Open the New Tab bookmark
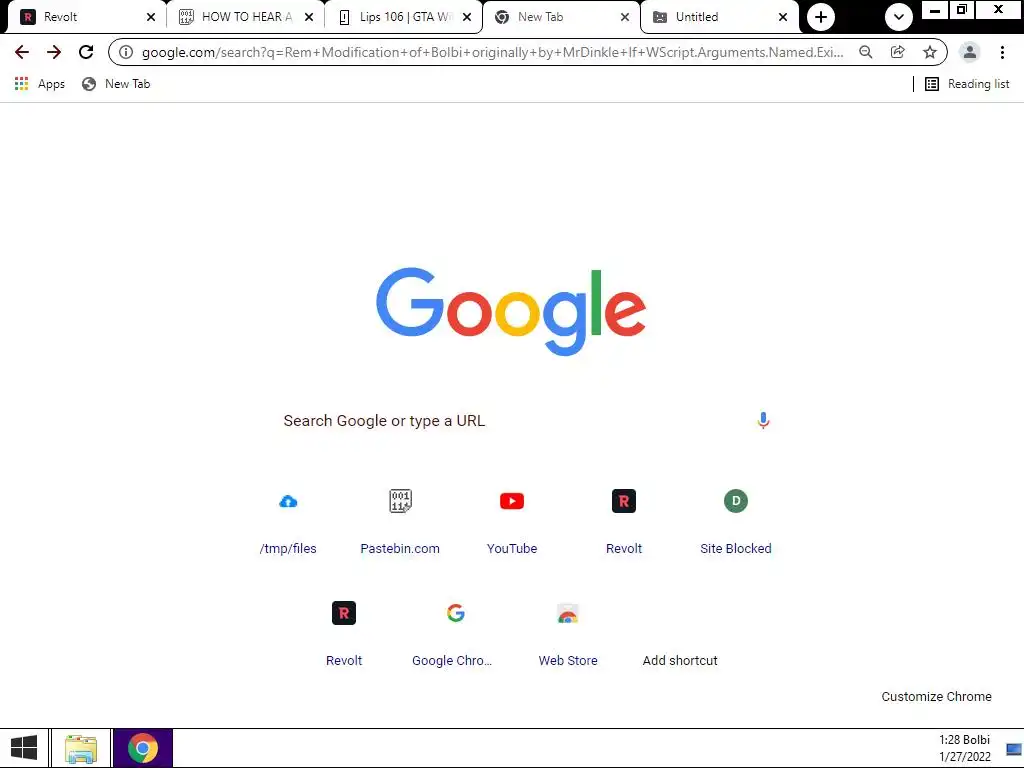1024x768 pixels. tap(116, 84)
